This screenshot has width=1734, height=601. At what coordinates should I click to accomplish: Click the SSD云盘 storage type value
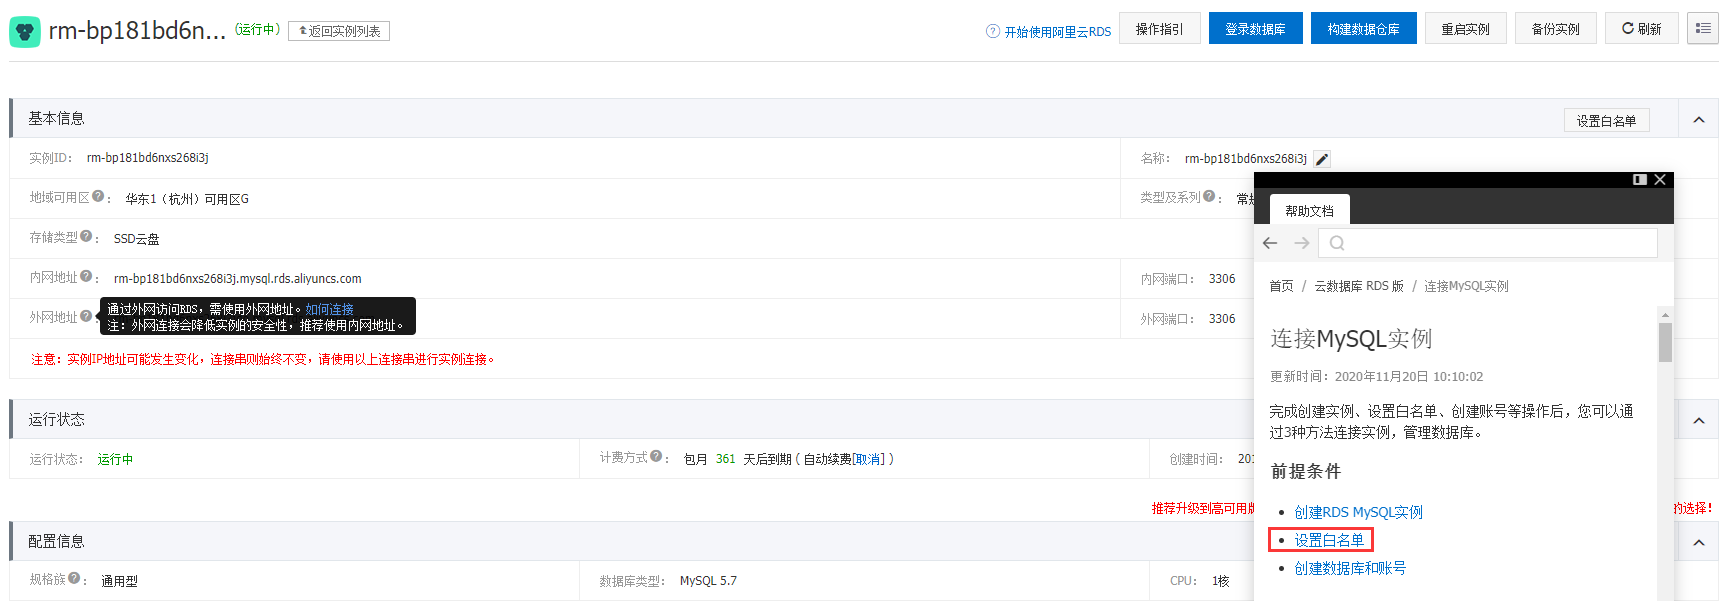coord(136,239)
